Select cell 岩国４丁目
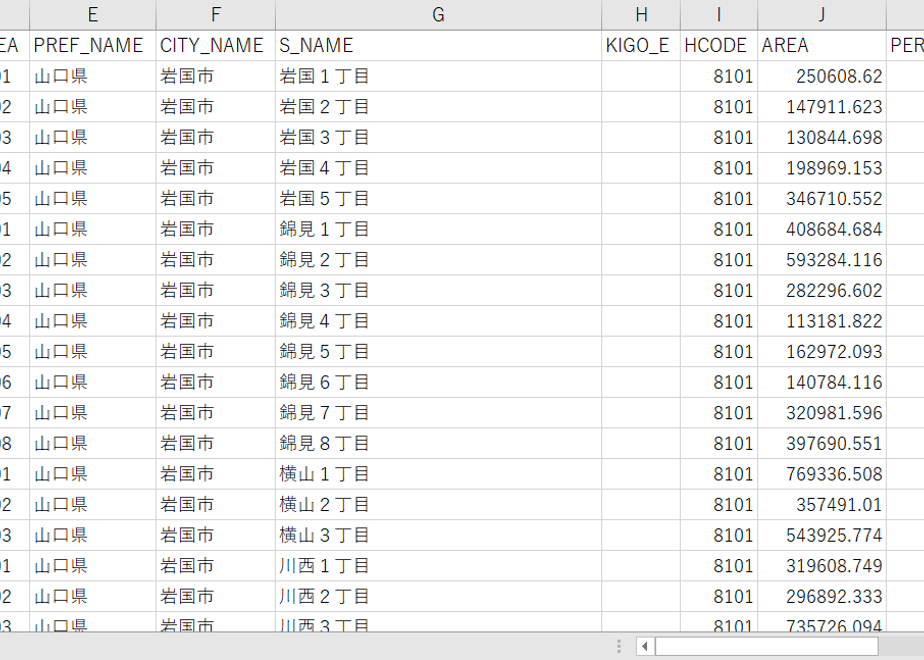924x660 pixels. 438,168
